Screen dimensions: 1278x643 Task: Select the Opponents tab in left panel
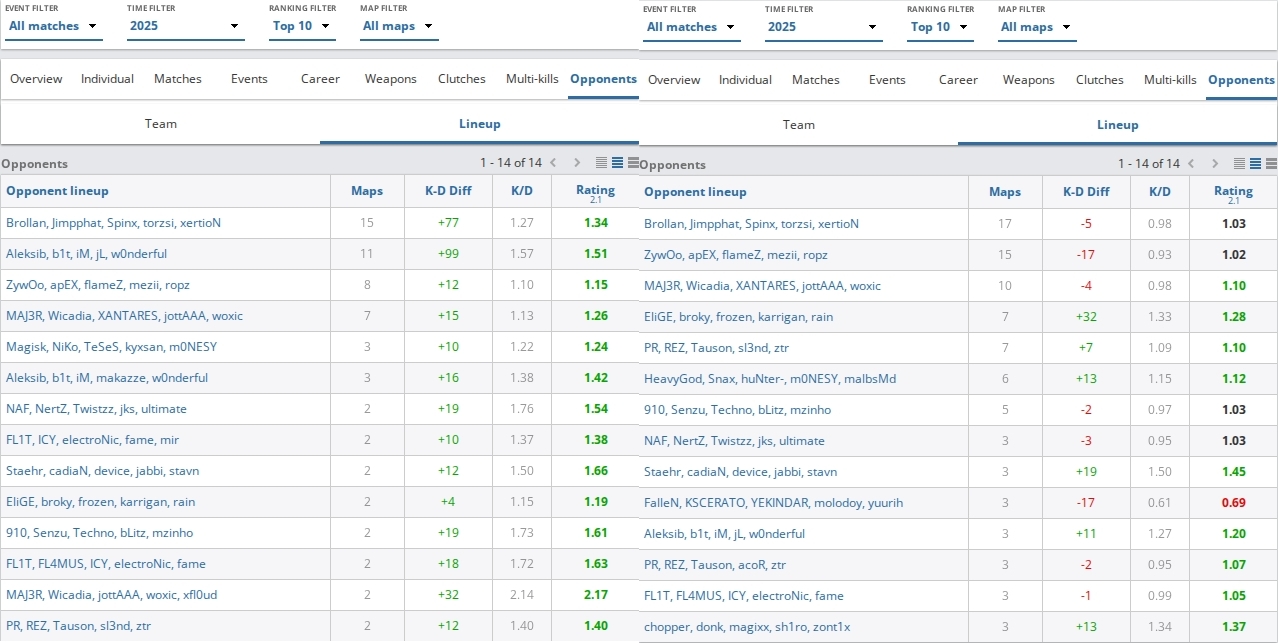[603, 79]
